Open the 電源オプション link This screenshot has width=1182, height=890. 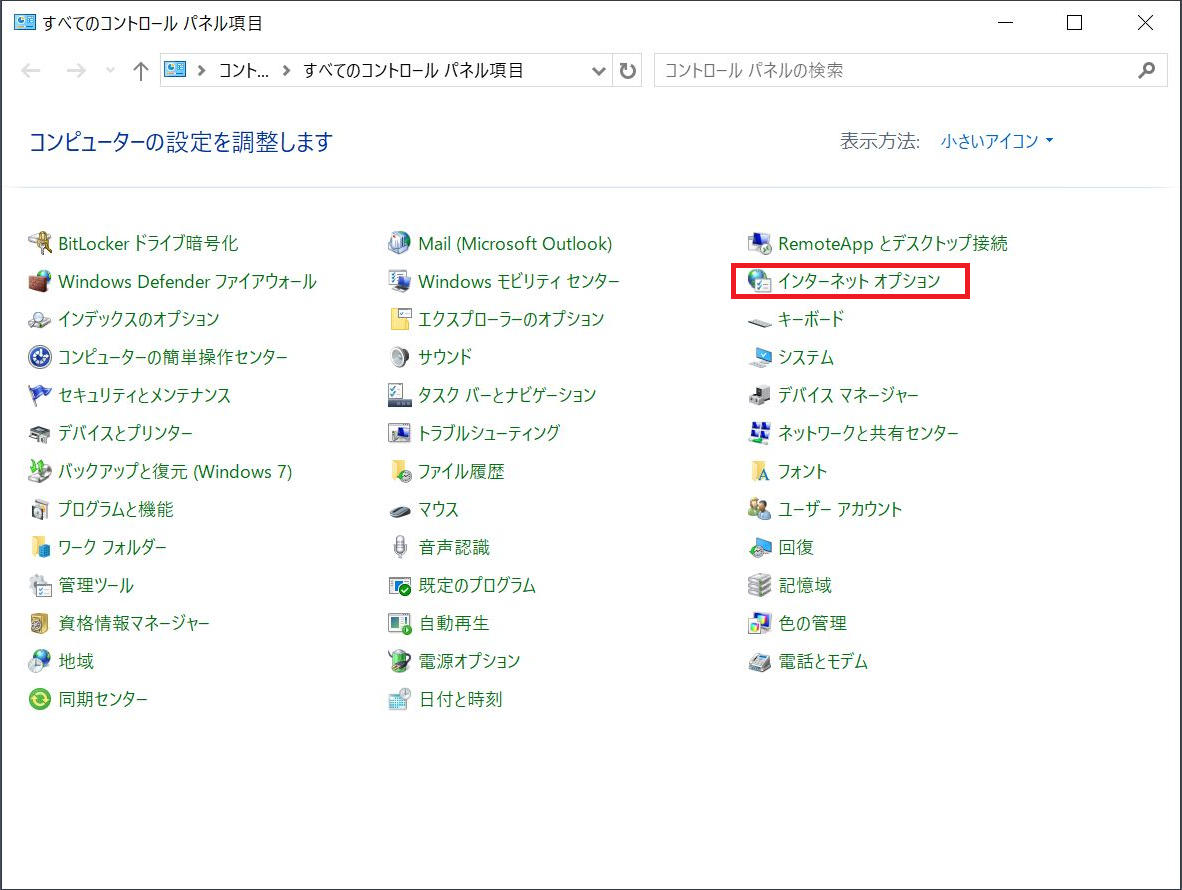click(470, 661)
